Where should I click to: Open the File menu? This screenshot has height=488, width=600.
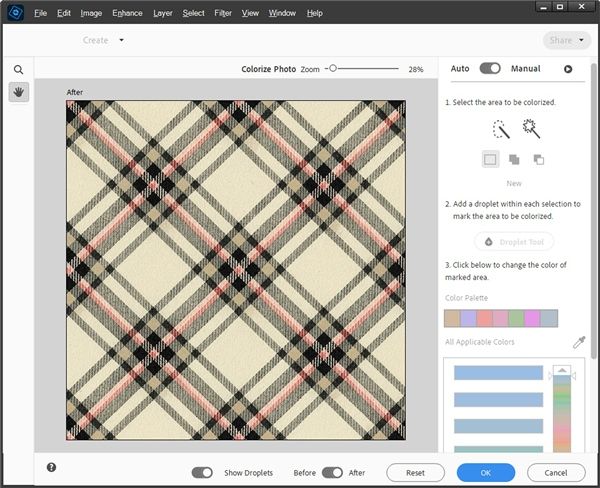tap(41, 13)
